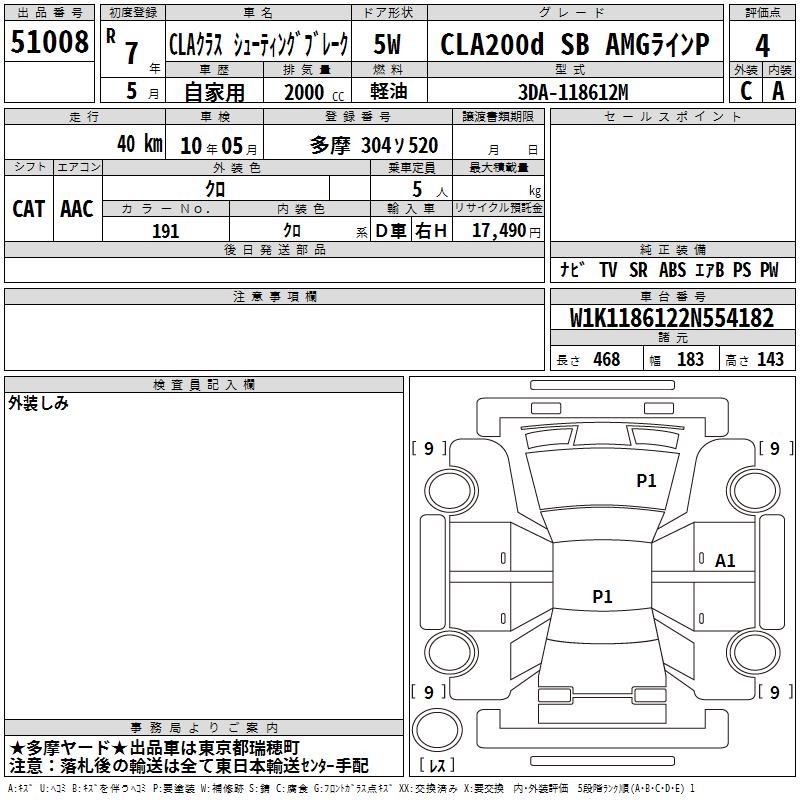
Task: Select the vehicle history value 自家用
Action: pyautogui.click(x=214, y=92)
